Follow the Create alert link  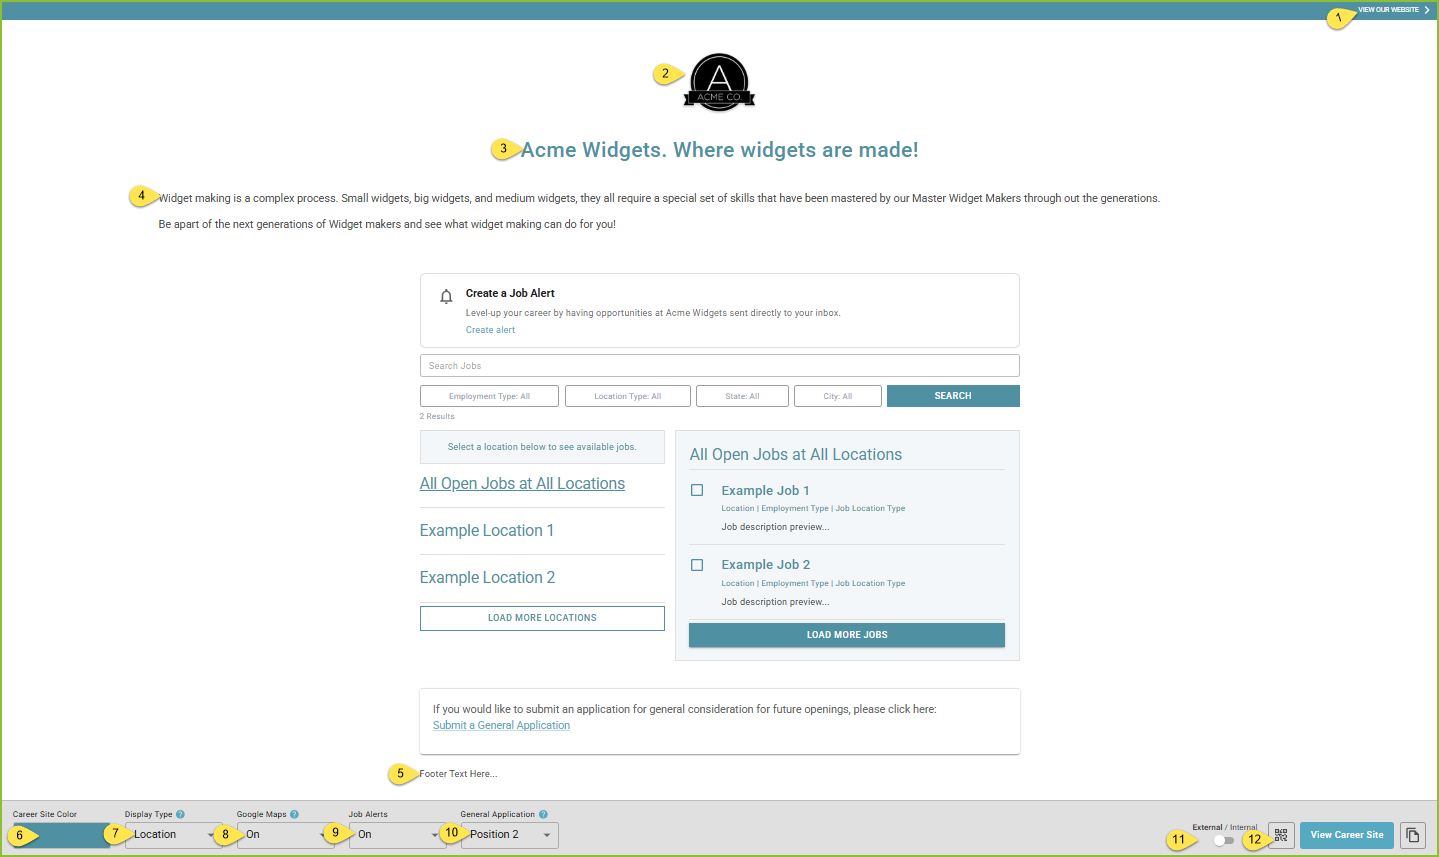click(490, 330)
